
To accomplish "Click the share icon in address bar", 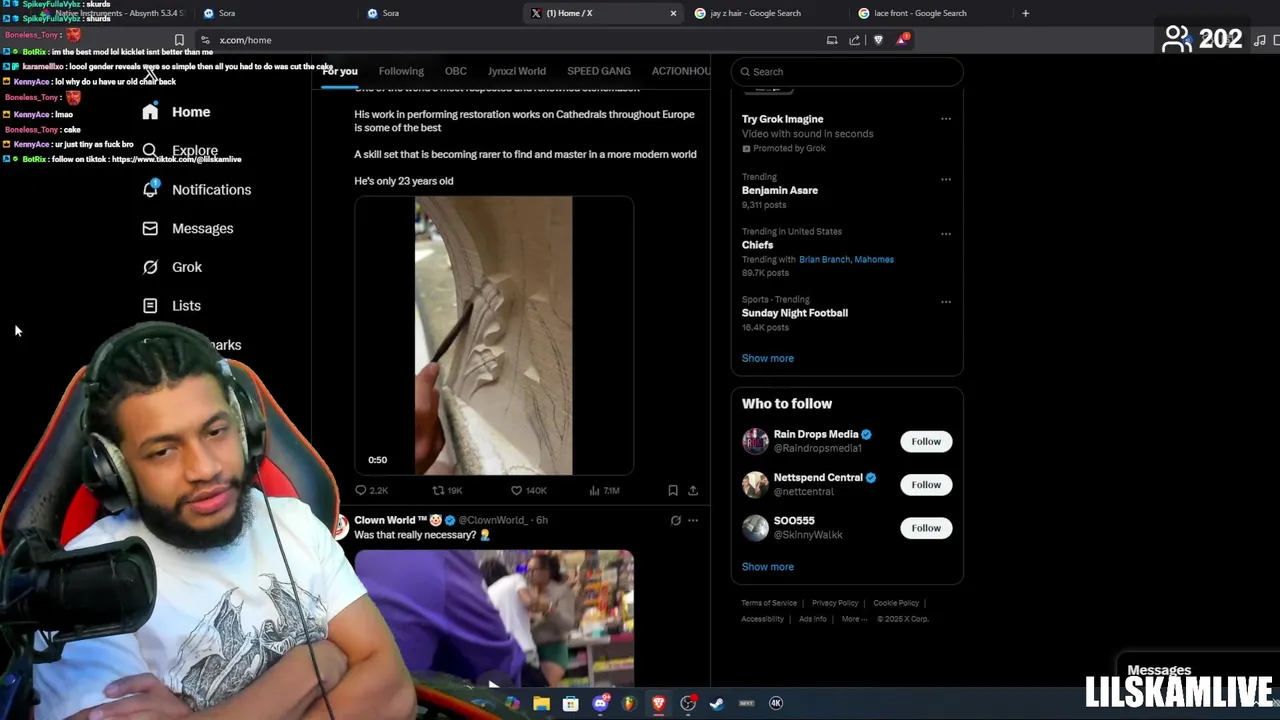I will [x=854, y=40].
